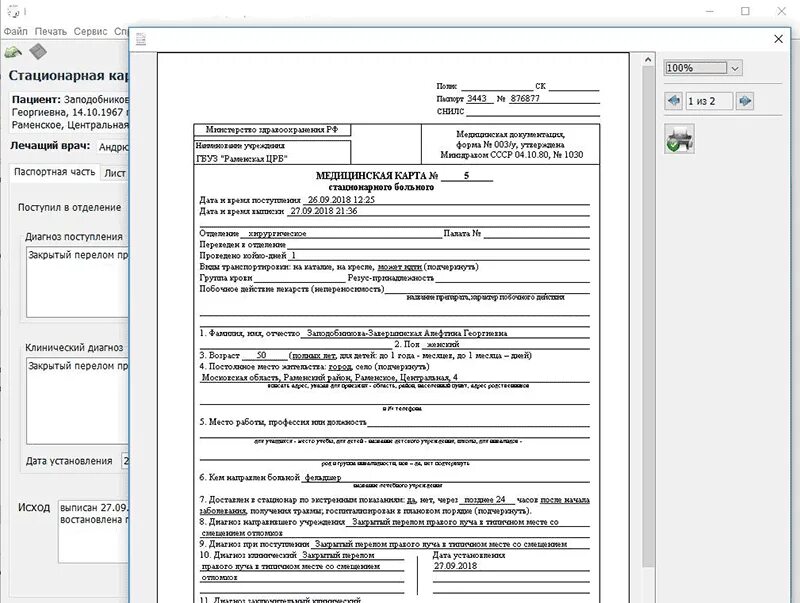Click 'Стационарная кар' title in main window
Viewport: 800px width, 603px height.
(68, 76)
